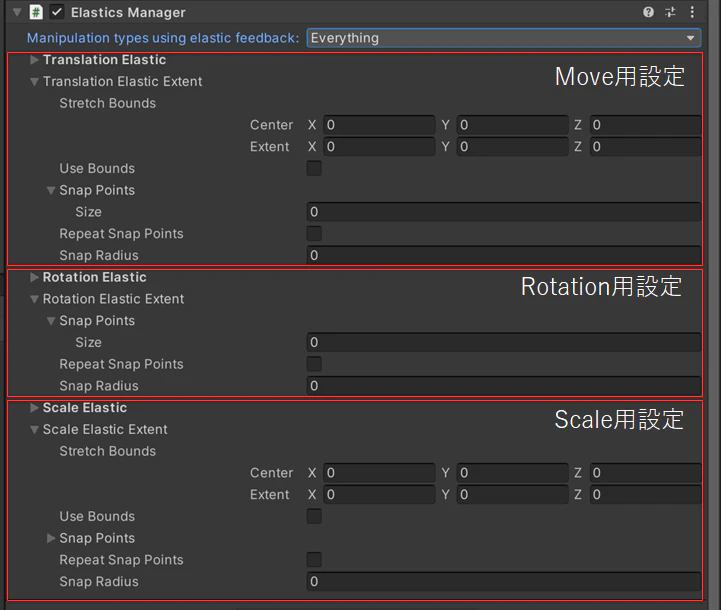Enable Use Bounds in Scale Elastic Extent
The image size is (721, 610).
pos(314,516)
